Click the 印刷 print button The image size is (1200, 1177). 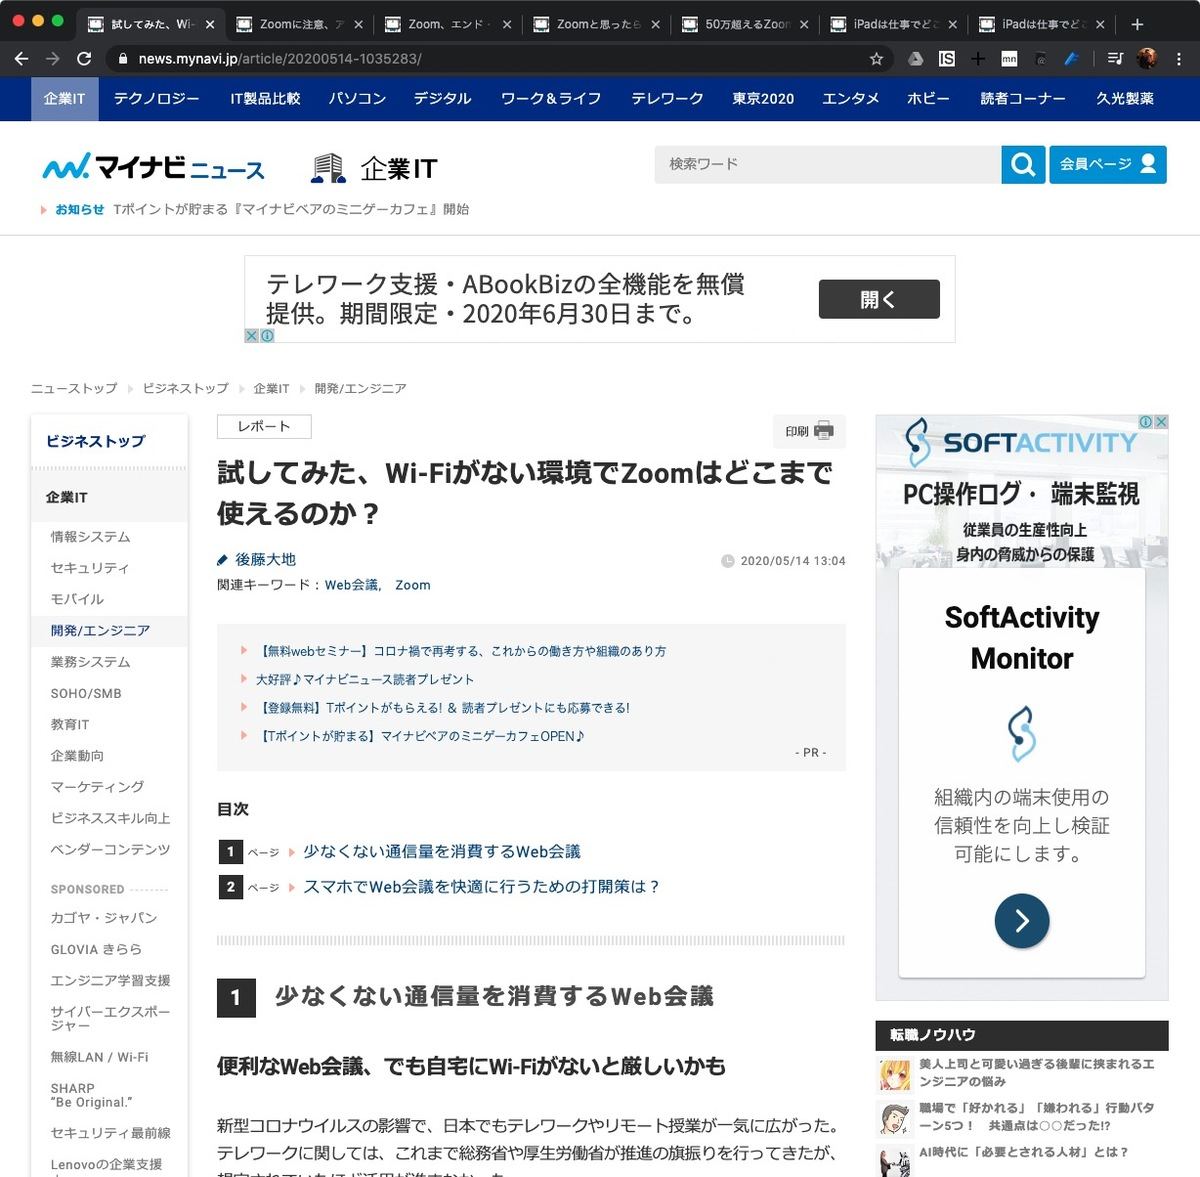(x=809, y=431)
